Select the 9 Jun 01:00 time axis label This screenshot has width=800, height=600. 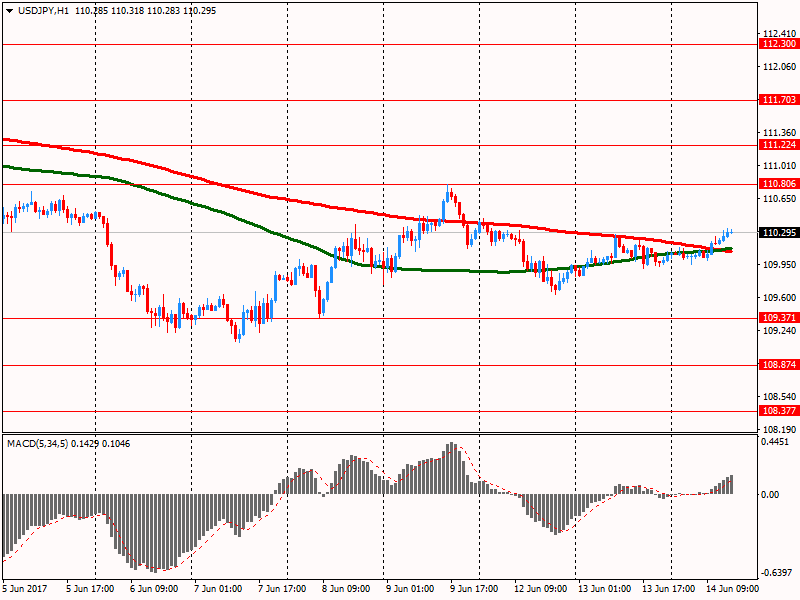pos(410,589)
